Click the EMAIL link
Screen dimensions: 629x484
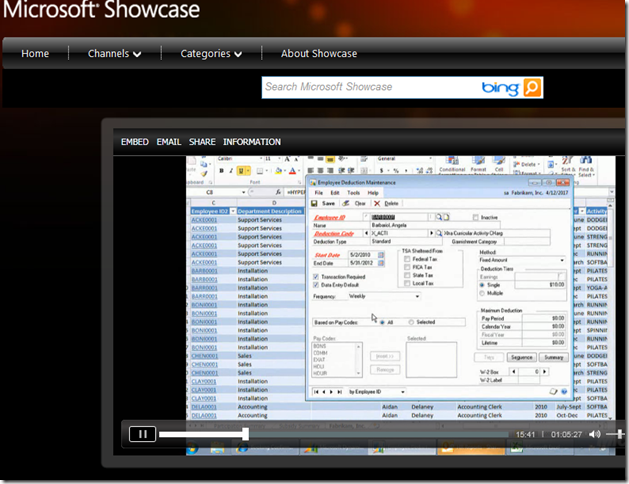pos(169,142)
